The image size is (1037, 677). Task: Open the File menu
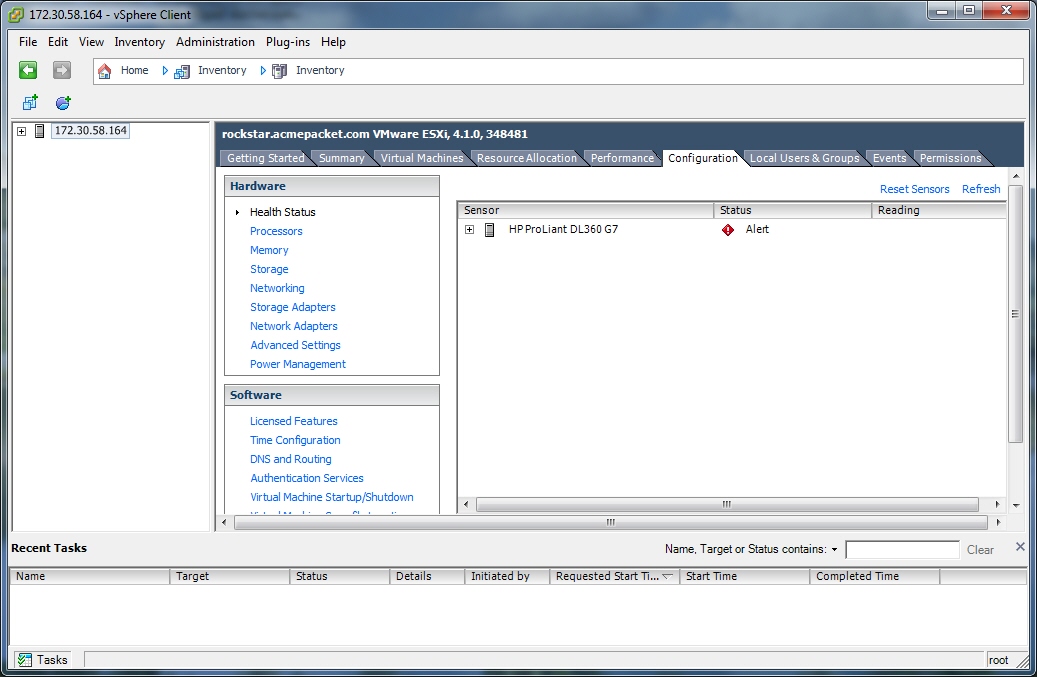point(28,42)
